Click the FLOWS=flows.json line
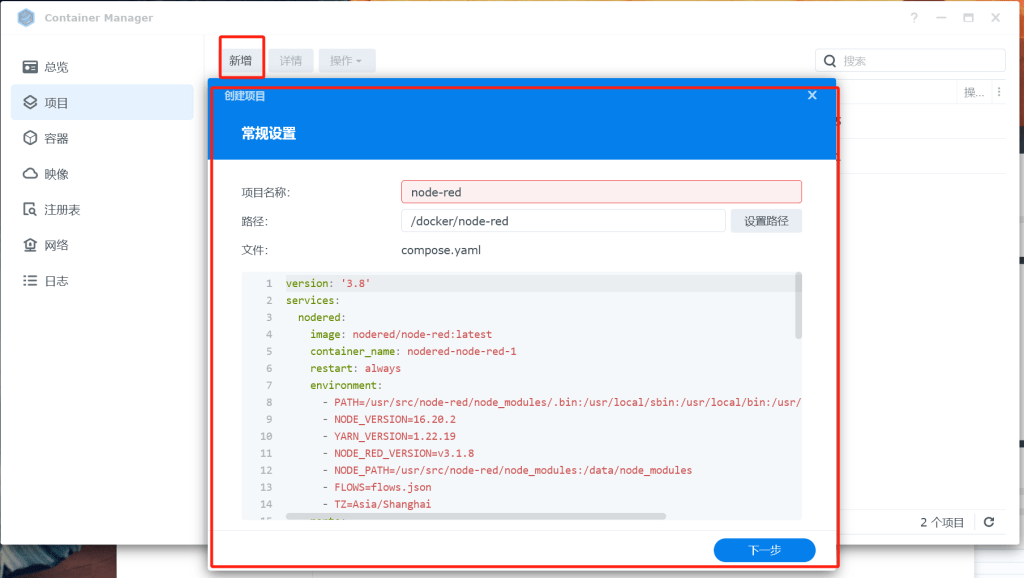 click(x=383, y=487)
